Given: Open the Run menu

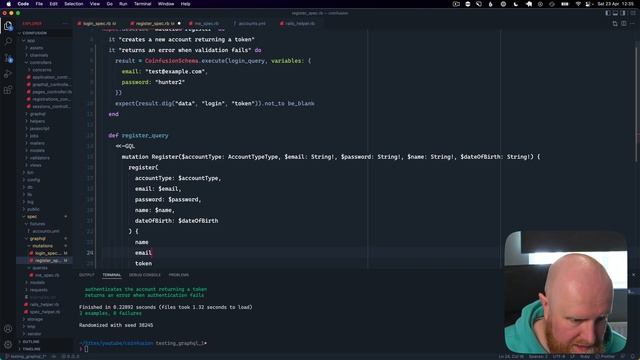Looking at the screenshot, I should [123, 4].
